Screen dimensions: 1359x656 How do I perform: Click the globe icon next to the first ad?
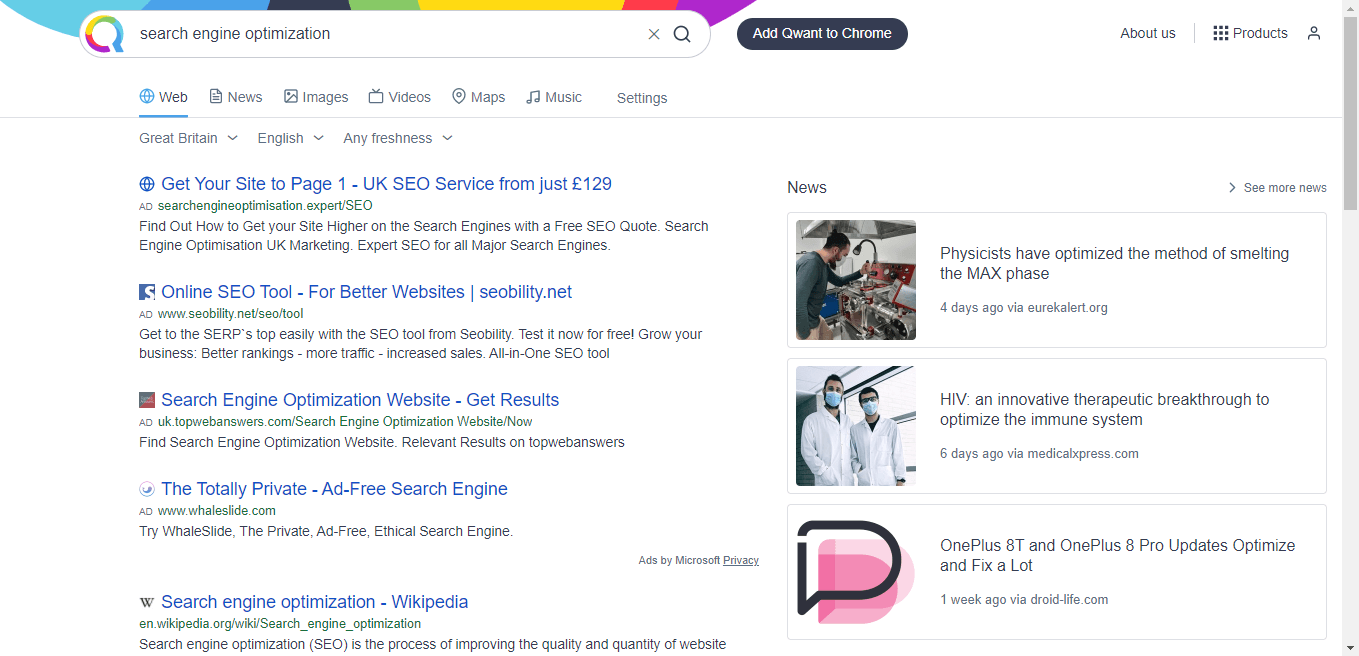pyautogui.click(x=146, y=184)
